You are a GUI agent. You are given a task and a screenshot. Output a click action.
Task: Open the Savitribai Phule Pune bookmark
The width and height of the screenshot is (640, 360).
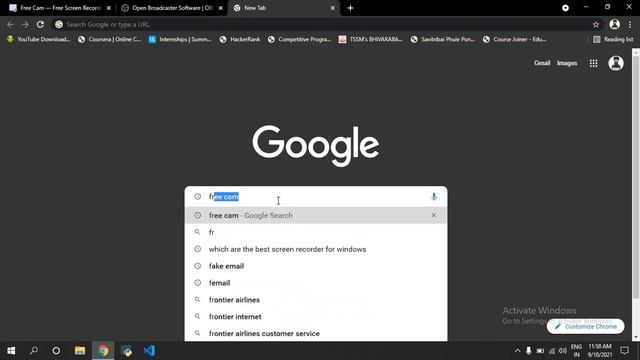click(442, 39)
